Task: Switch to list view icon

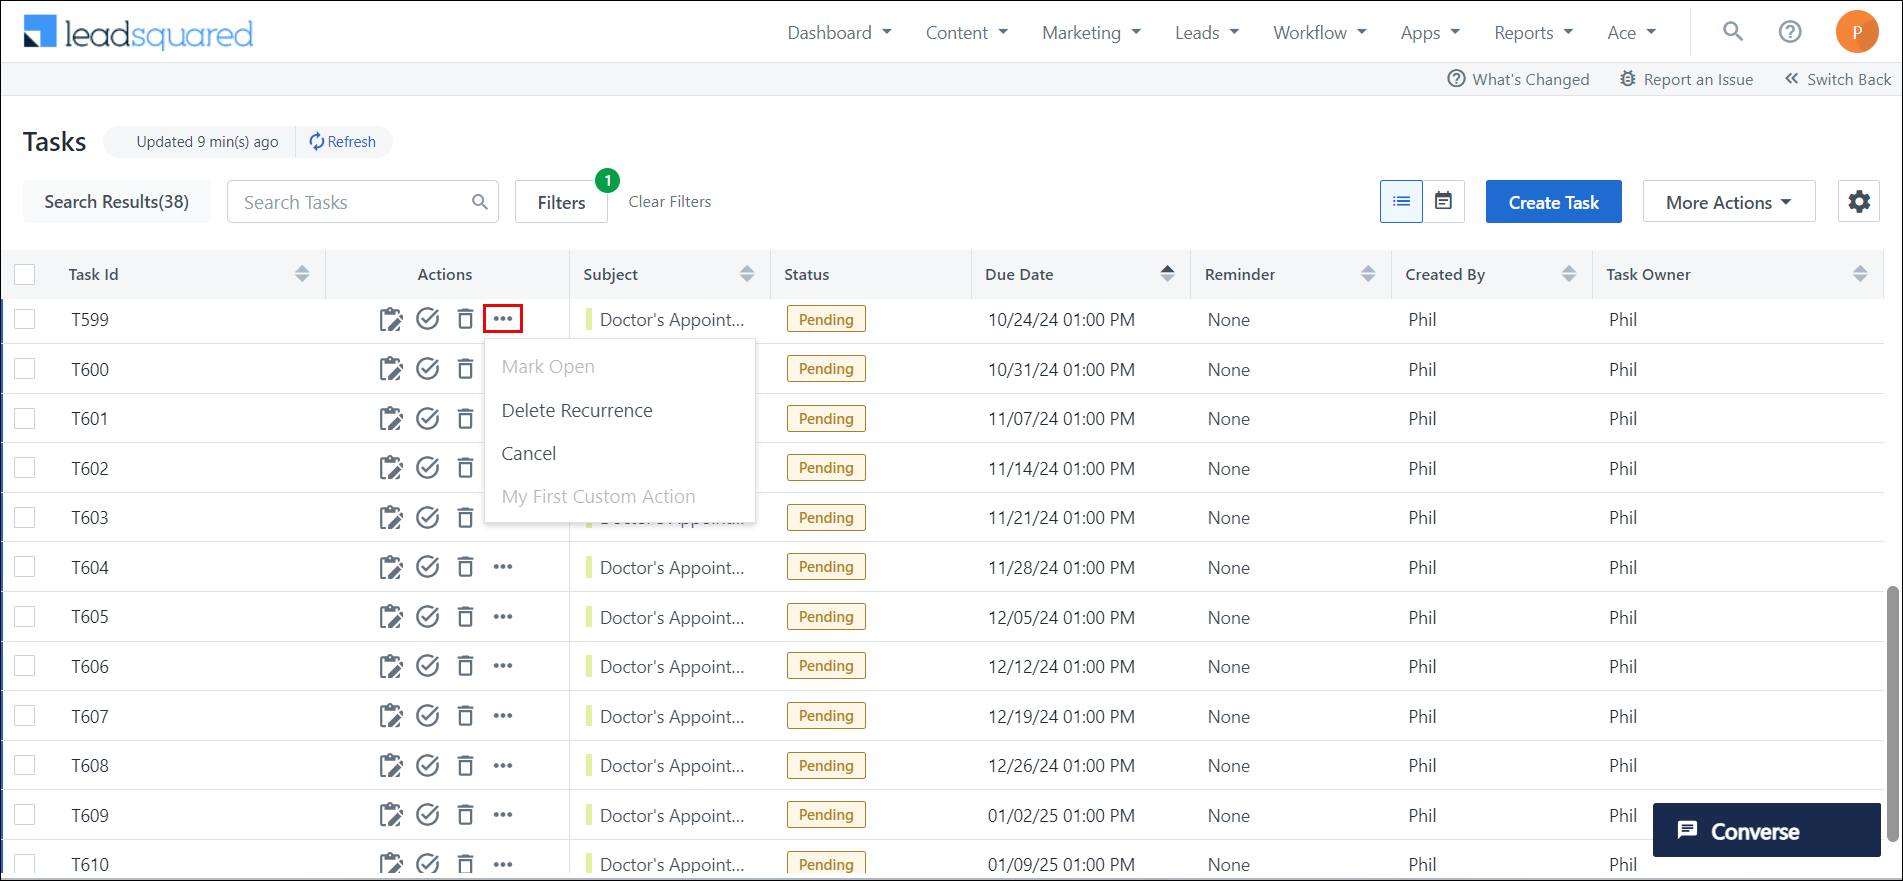Action: pyautogui.click(x=1401, y=202)
